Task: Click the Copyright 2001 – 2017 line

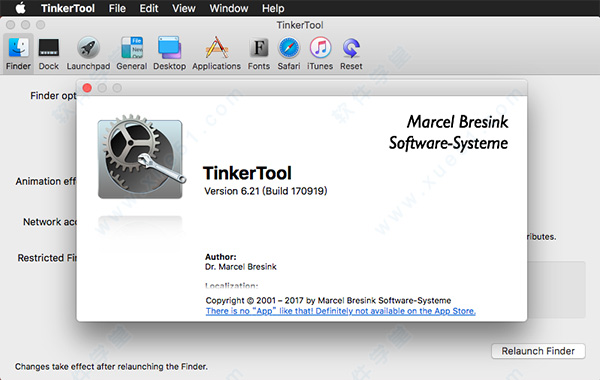Action: pyautogui.click(x=328, y=300)
